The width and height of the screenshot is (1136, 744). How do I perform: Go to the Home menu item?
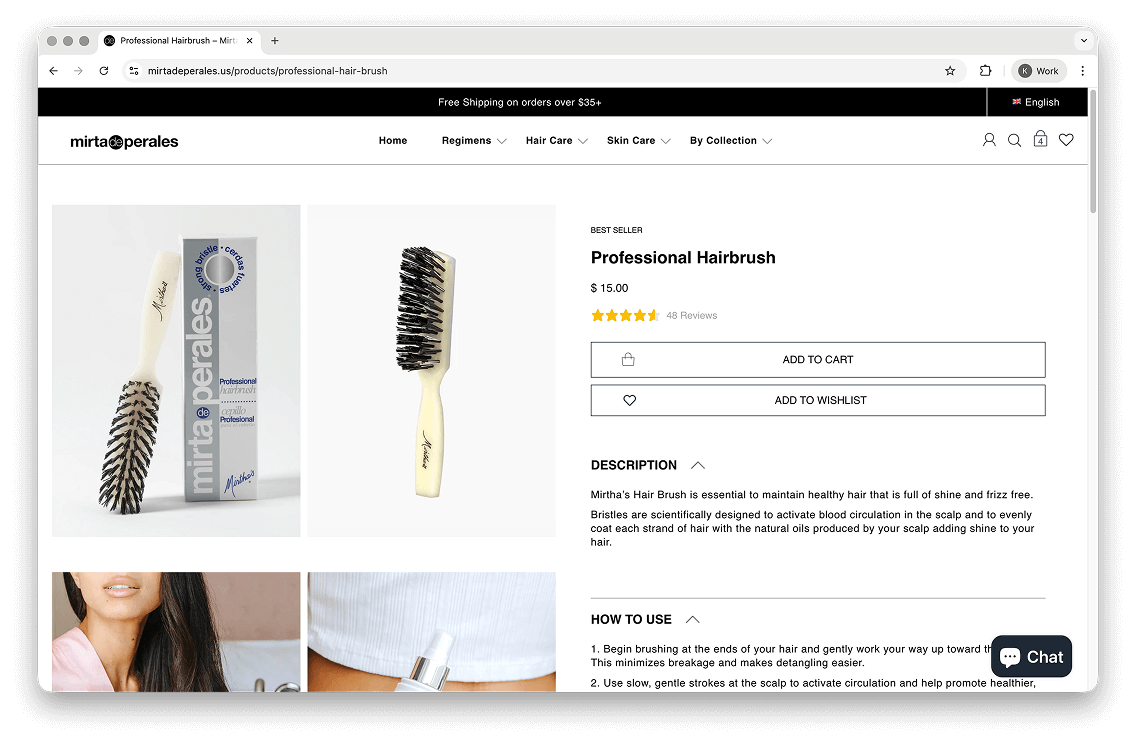point(393,141)
